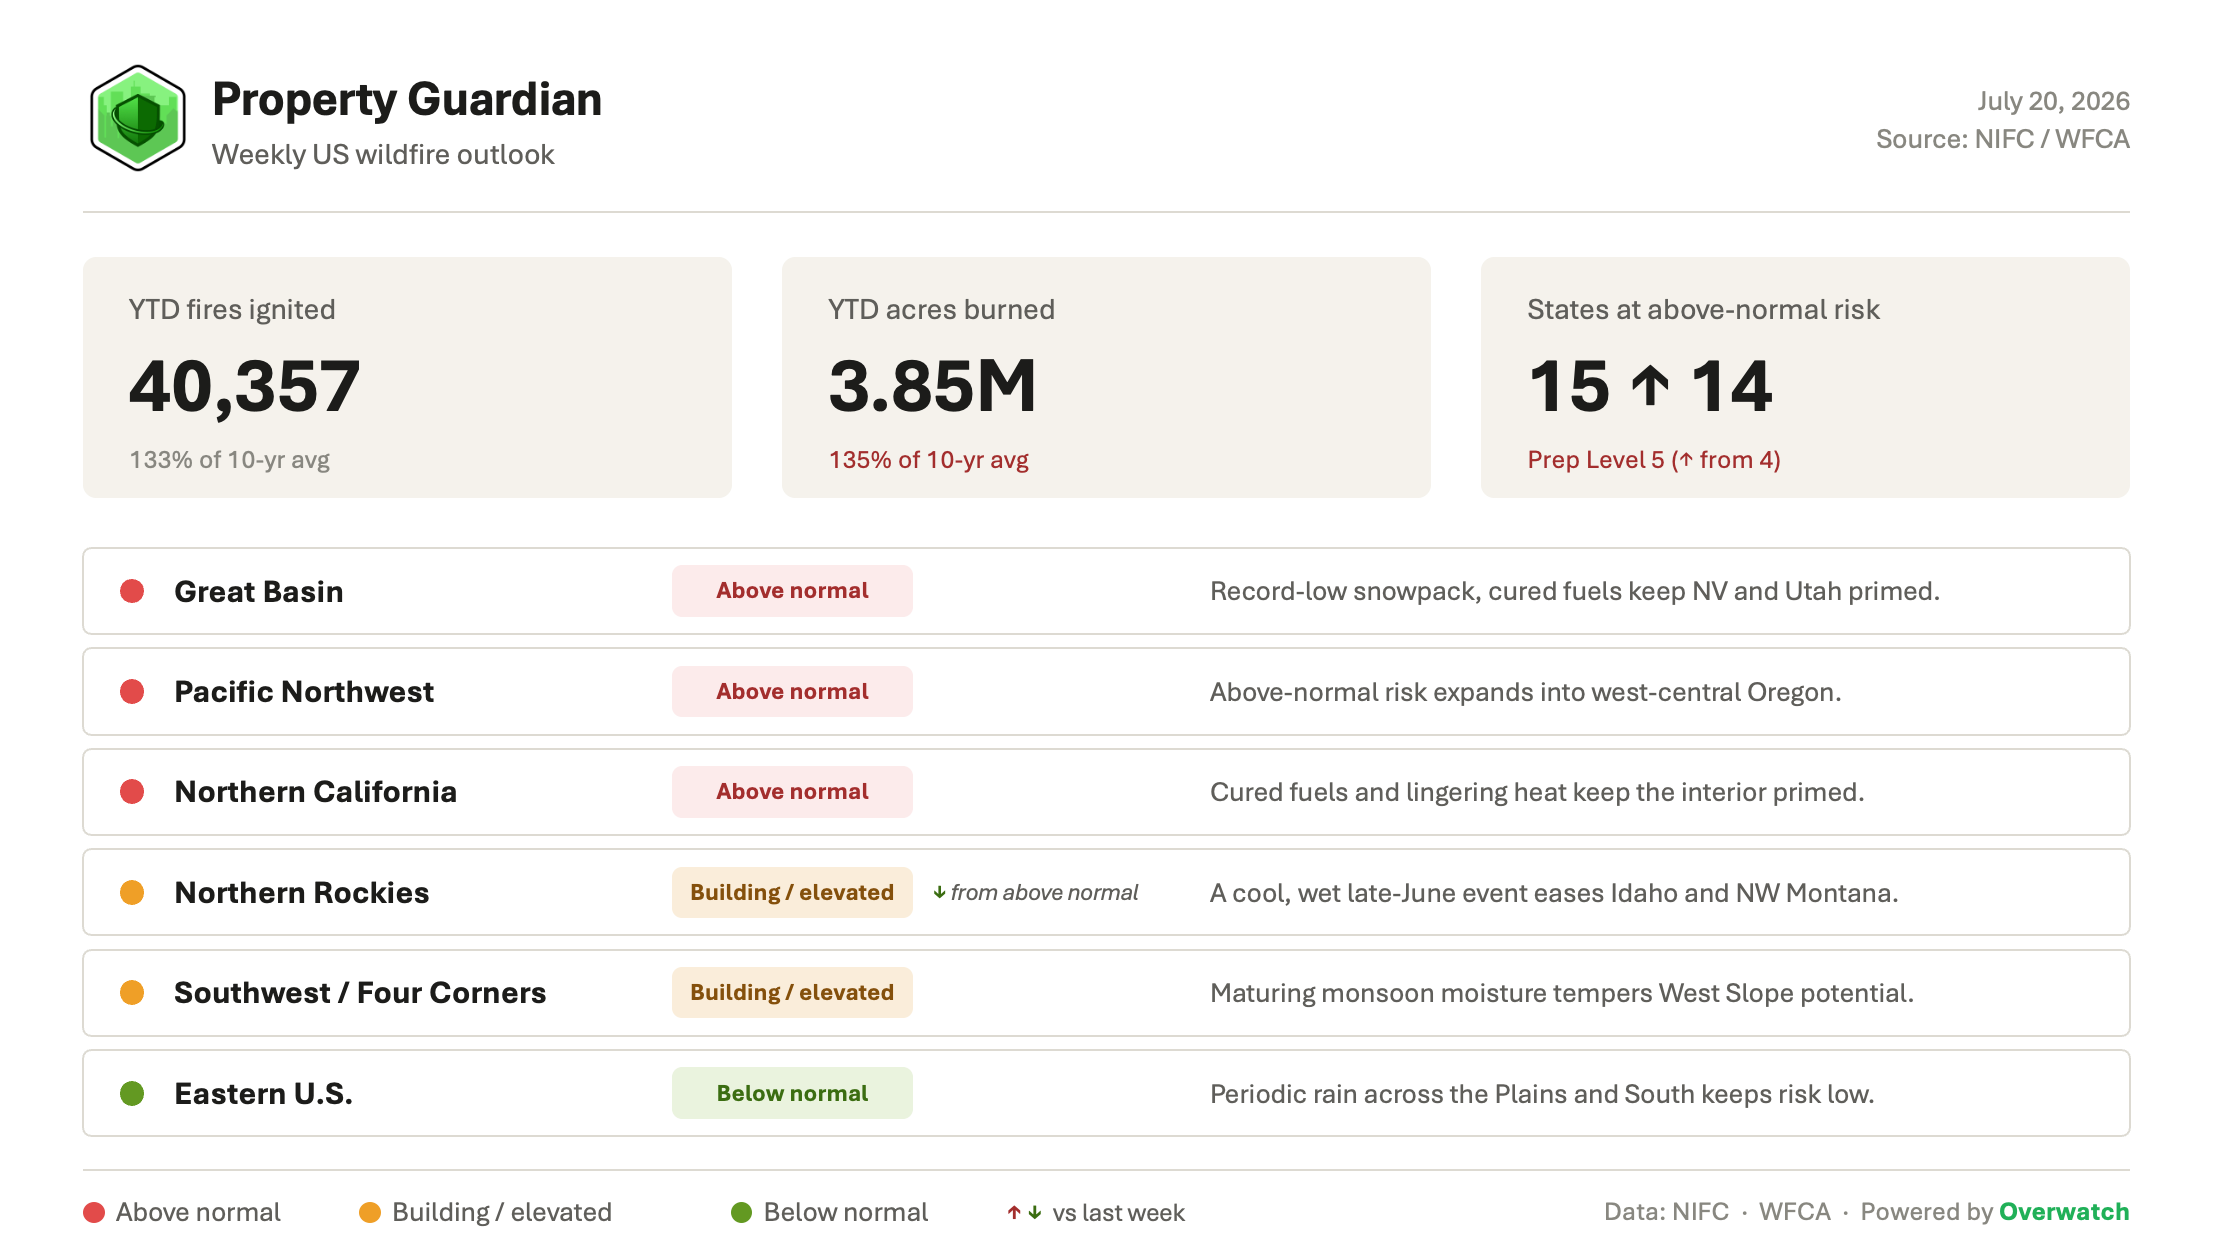Click '135% of 10-yr avg' in red
Viewport: 2214px width, 1246px height.
(928, 460)
